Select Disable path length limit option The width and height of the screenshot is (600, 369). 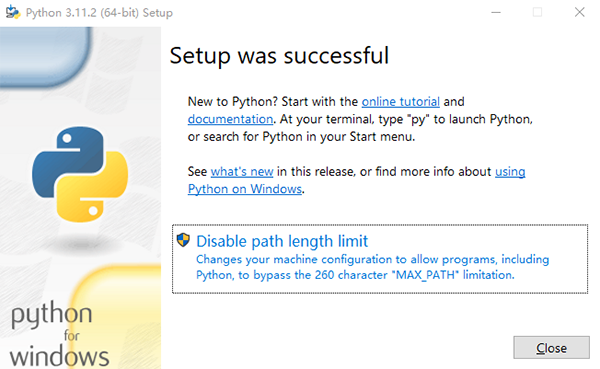tap(380, 259)
